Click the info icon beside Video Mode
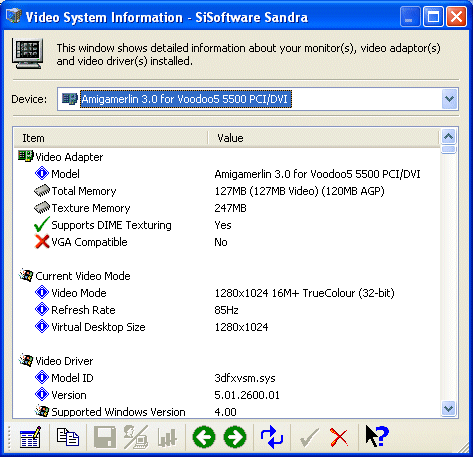This screenshot has height=457, width=473. point(42,293)
